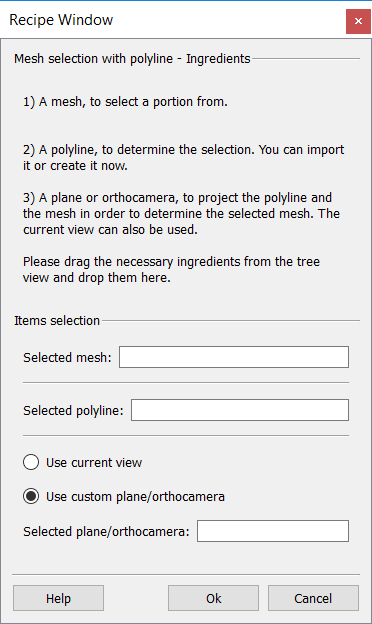Click inside the Selected mesh field
The width and height of the screenshot is (372, 624).
coord(234,357)
